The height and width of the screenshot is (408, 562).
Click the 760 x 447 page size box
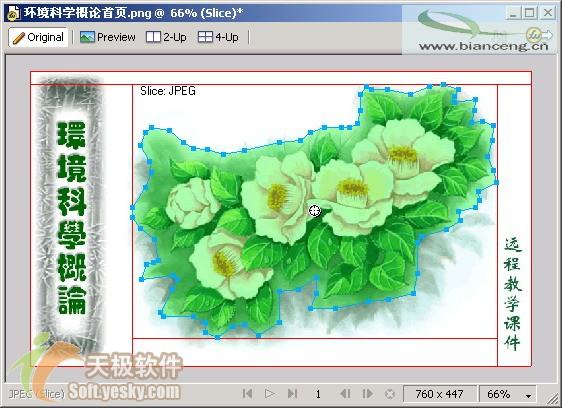click(x=440, y=394)
